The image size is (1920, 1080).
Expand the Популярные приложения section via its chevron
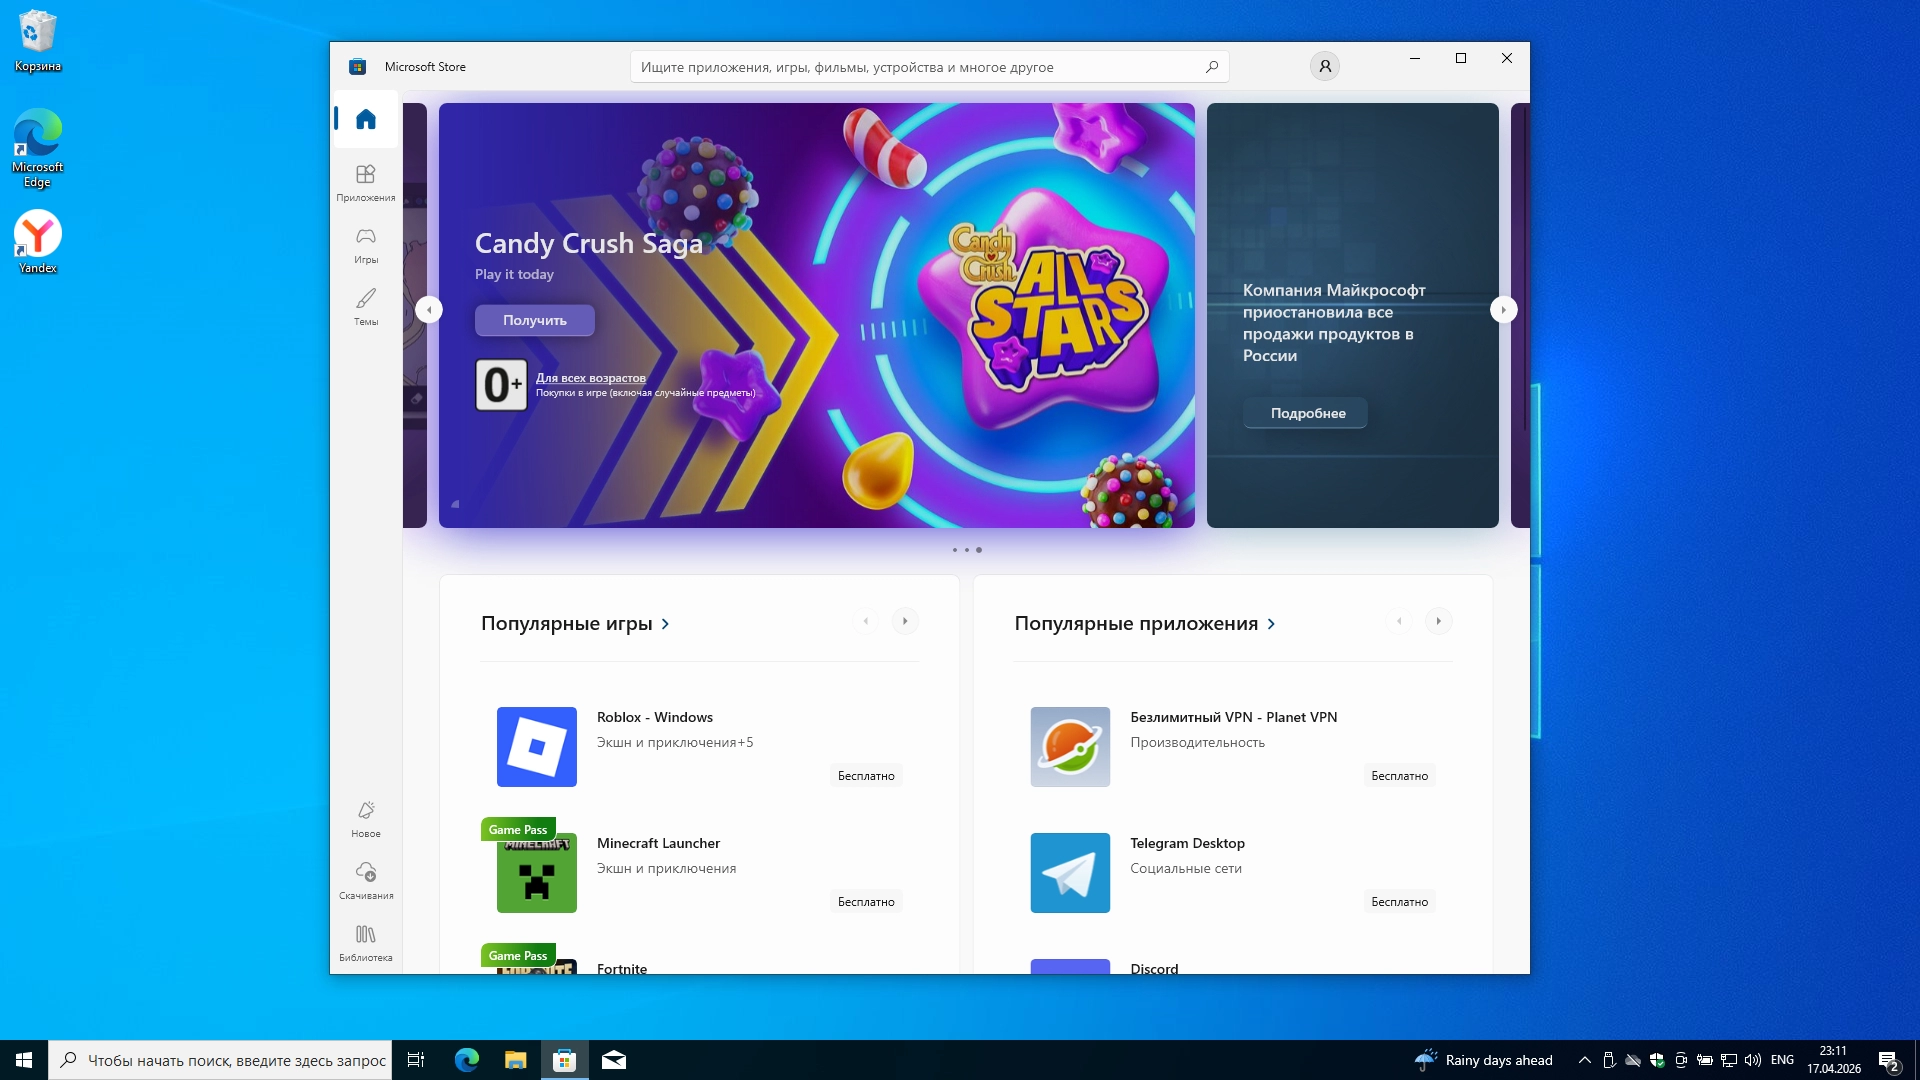point(1271,624)
